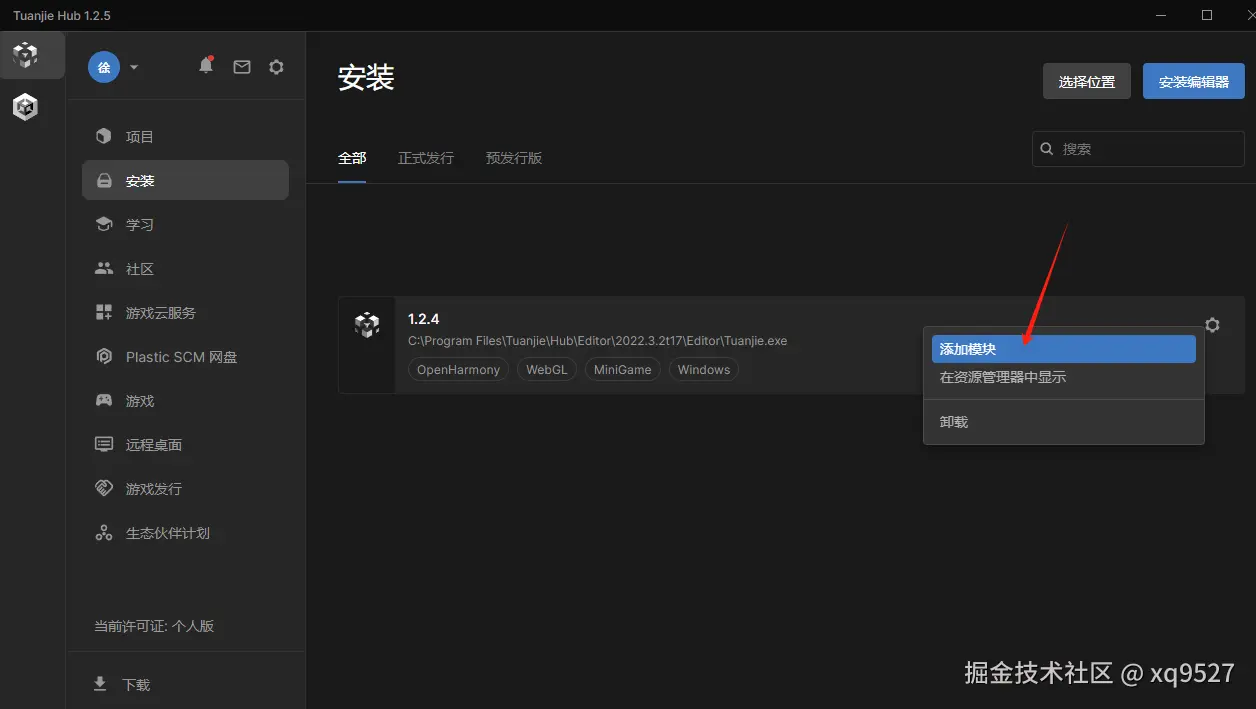The image size is (1256, 709).
Task: Click the 游戏 gamepad icon
Action: [x=104, y=400]
